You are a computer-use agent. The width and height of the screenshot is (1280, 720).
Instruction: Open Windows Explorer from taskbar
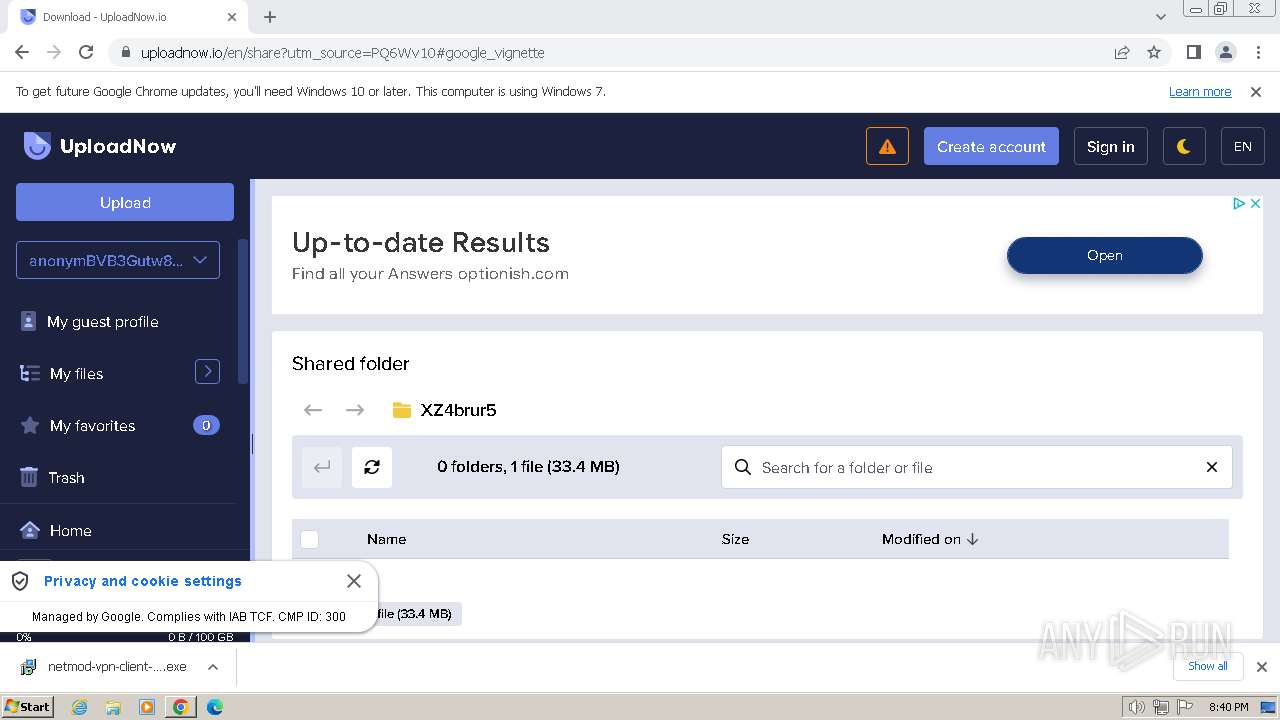tap(113, 707)
